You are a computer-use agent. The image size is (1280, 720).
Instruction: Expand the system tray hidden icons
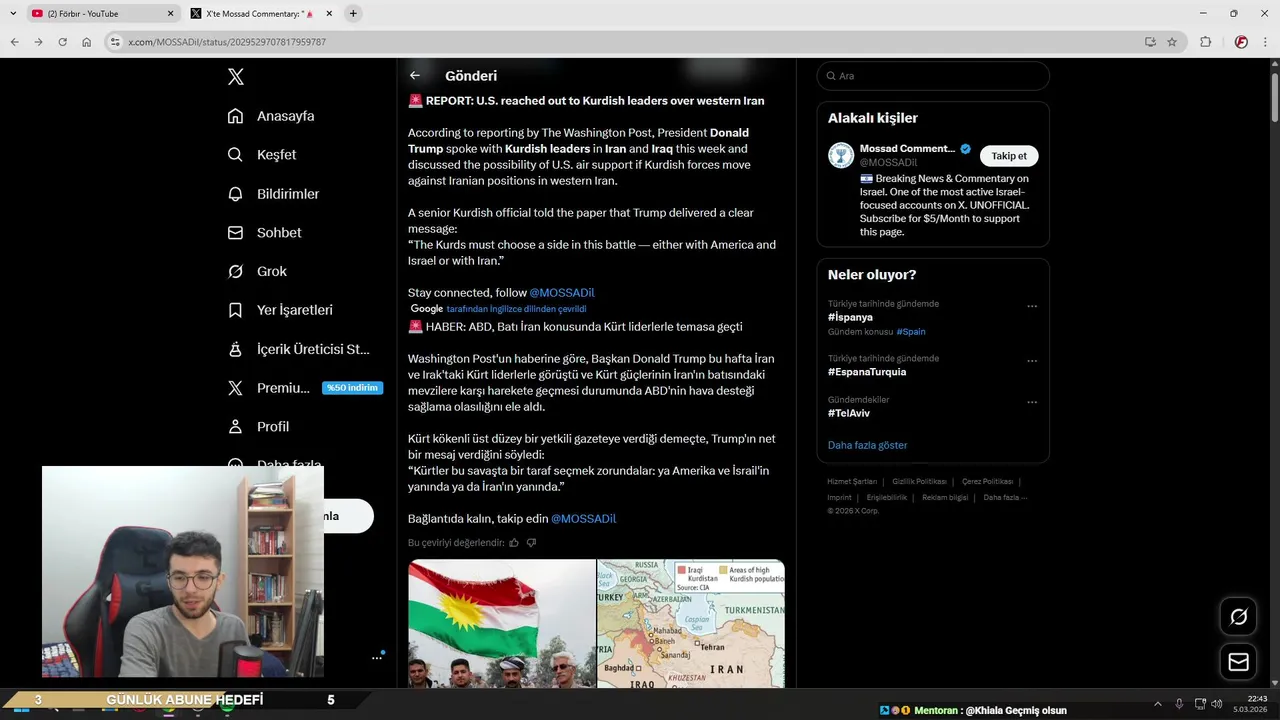(1158, 704)
